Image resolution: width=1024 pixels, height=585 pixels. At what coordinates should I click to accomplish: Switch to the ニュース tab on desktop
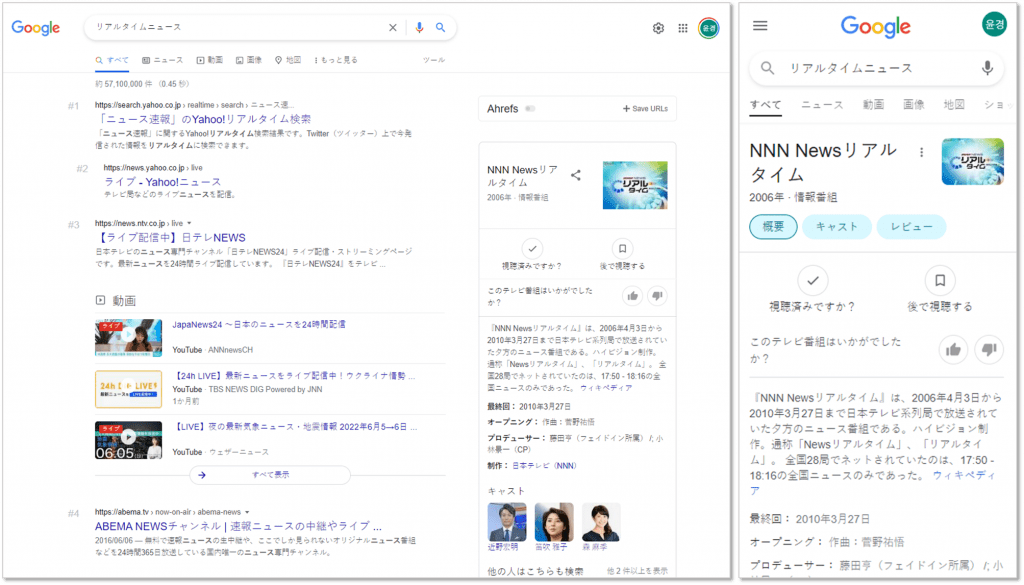(x=163, y=60)
